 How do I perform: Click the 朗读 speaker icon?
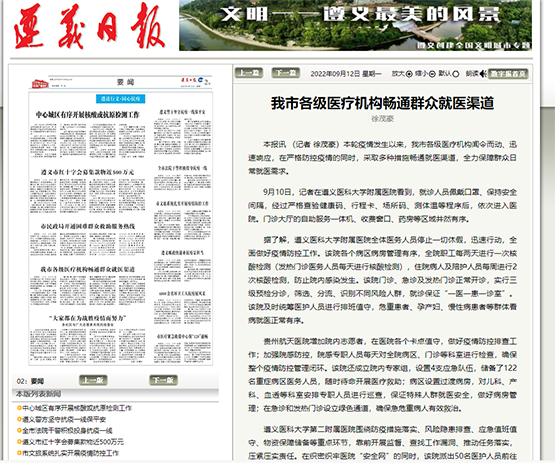pyautogui.click(x=483, y=74)
